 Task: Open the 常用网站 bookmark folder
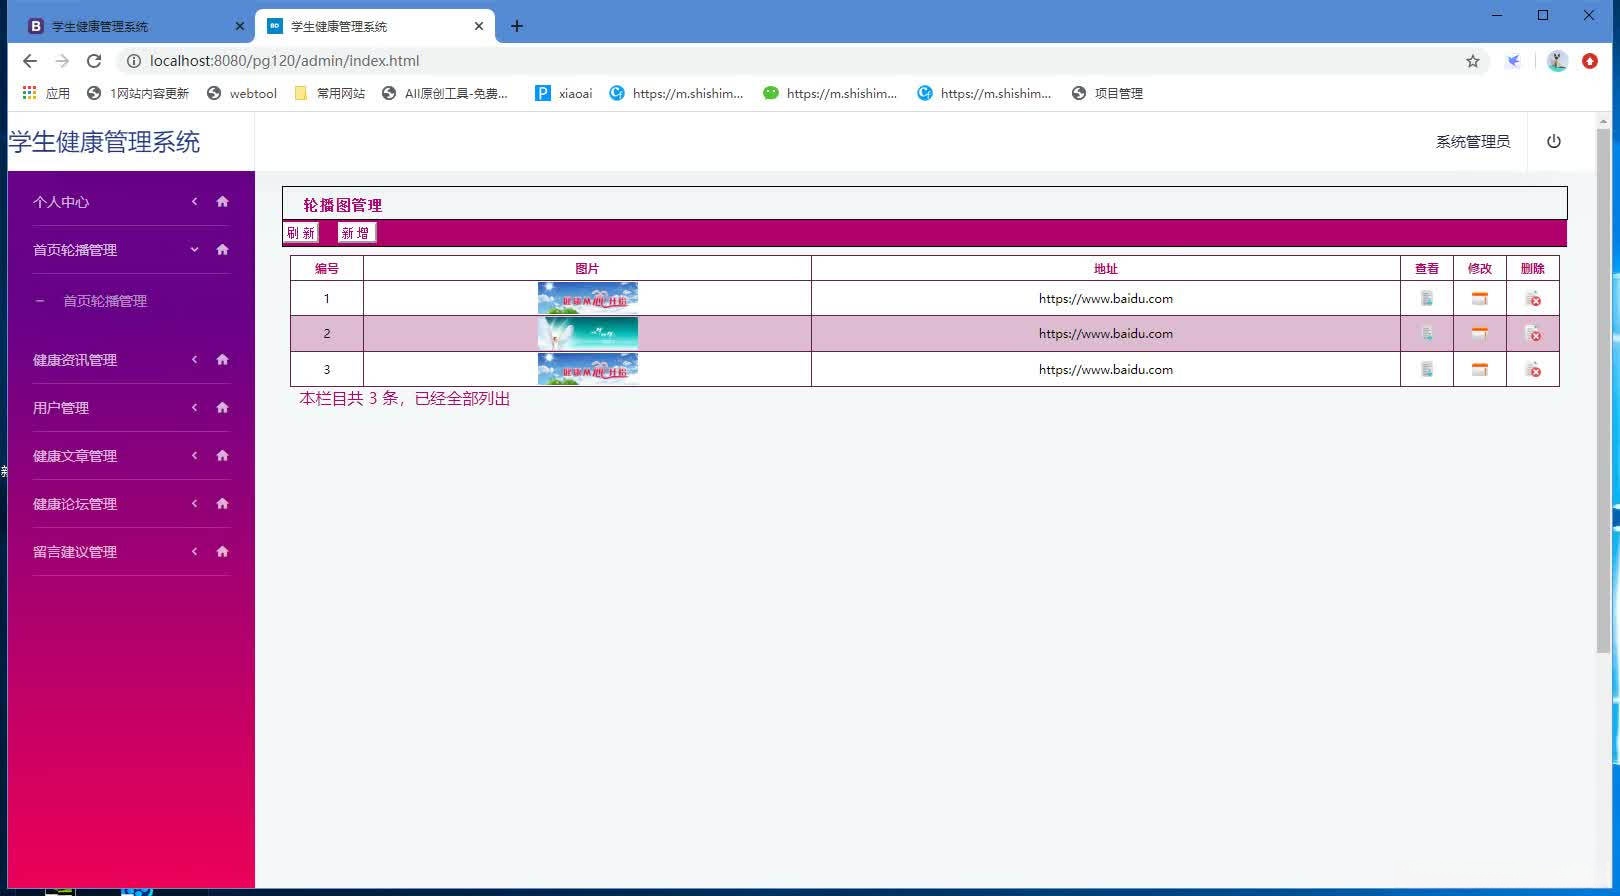[x=329, y=93]
